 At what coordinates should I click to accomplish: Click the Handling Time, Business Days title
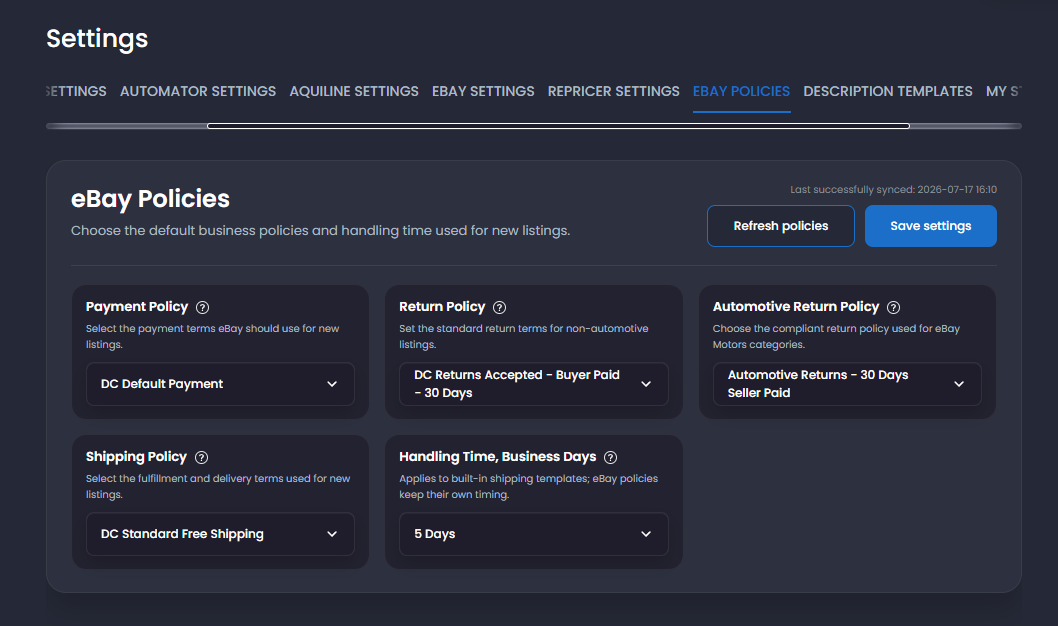pos(498,457)
